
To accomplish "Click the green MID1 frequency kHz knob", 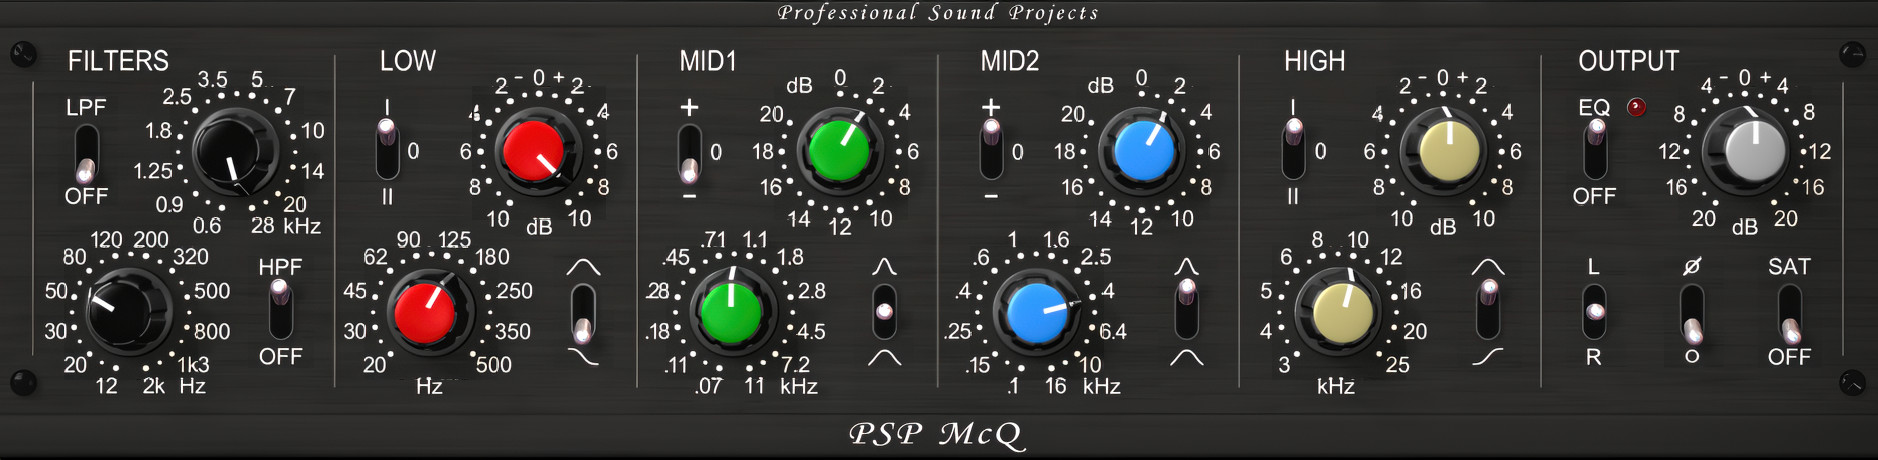I will [731, 312].
